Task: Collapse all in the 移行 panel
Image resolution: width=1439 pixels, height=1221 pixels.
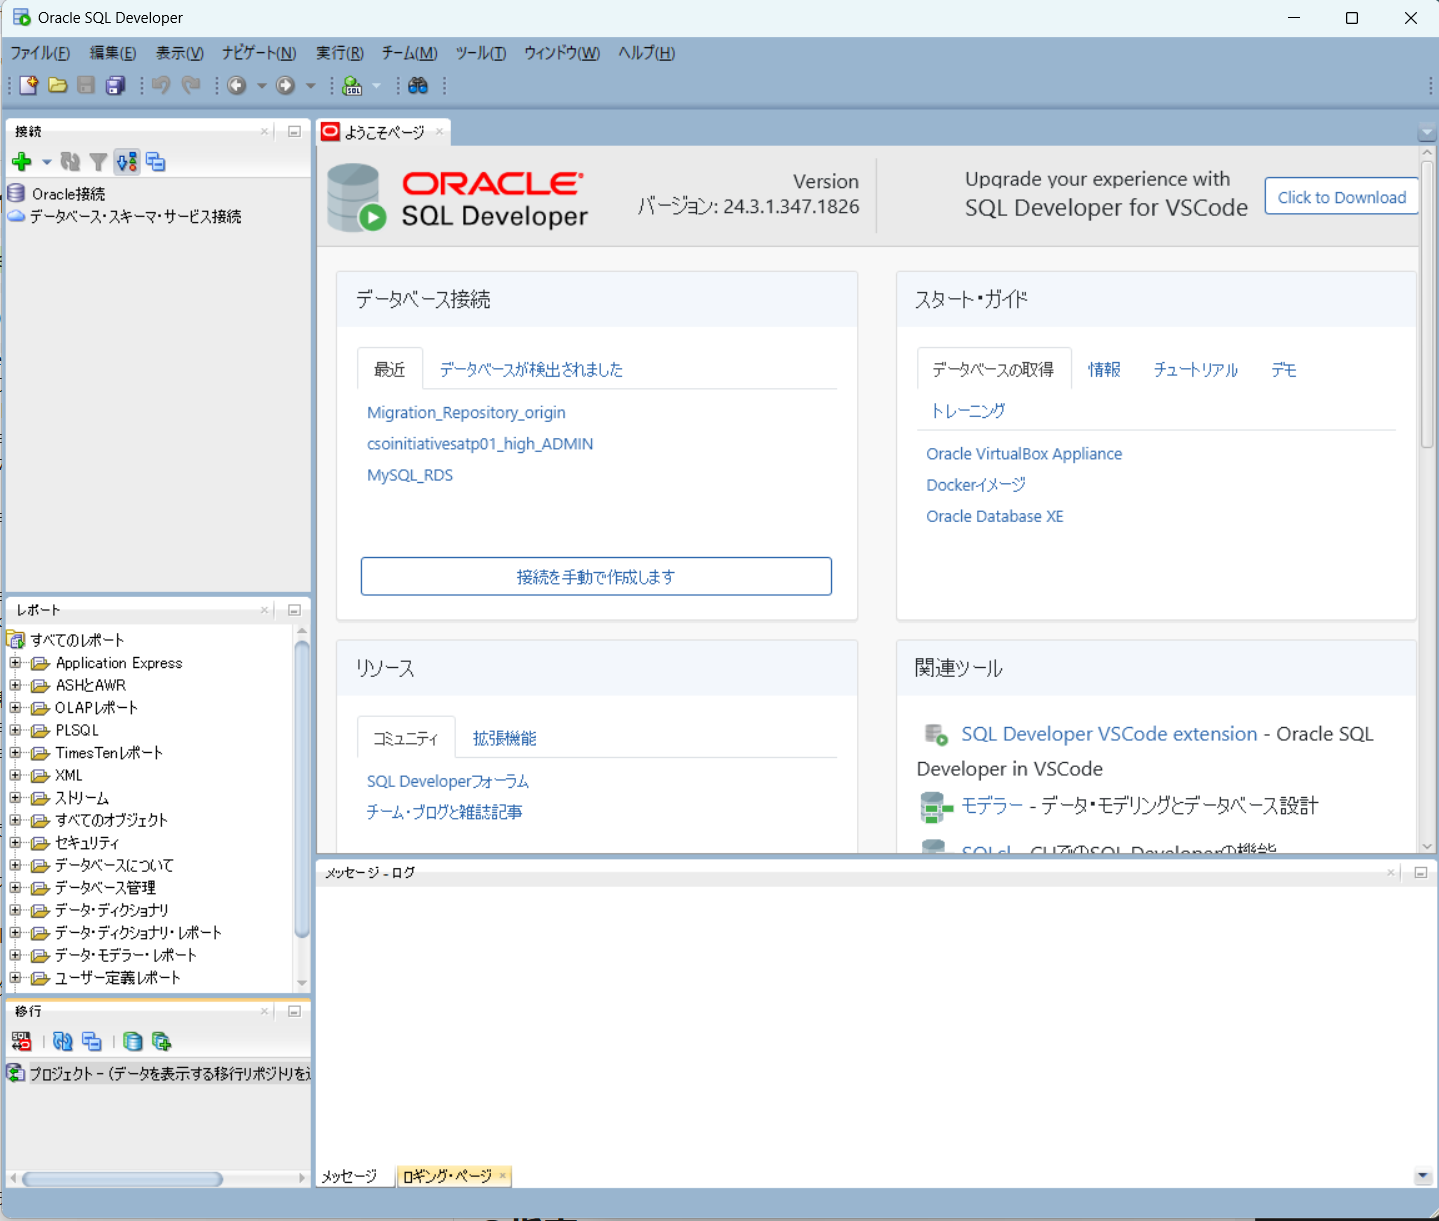Action: (x=92, y=1042)
